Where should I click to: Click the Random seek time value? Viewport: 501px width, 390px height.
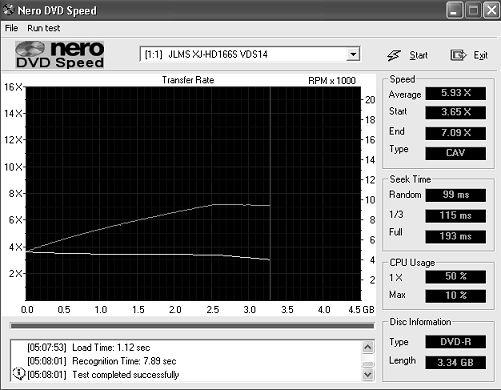coord(455,195)
